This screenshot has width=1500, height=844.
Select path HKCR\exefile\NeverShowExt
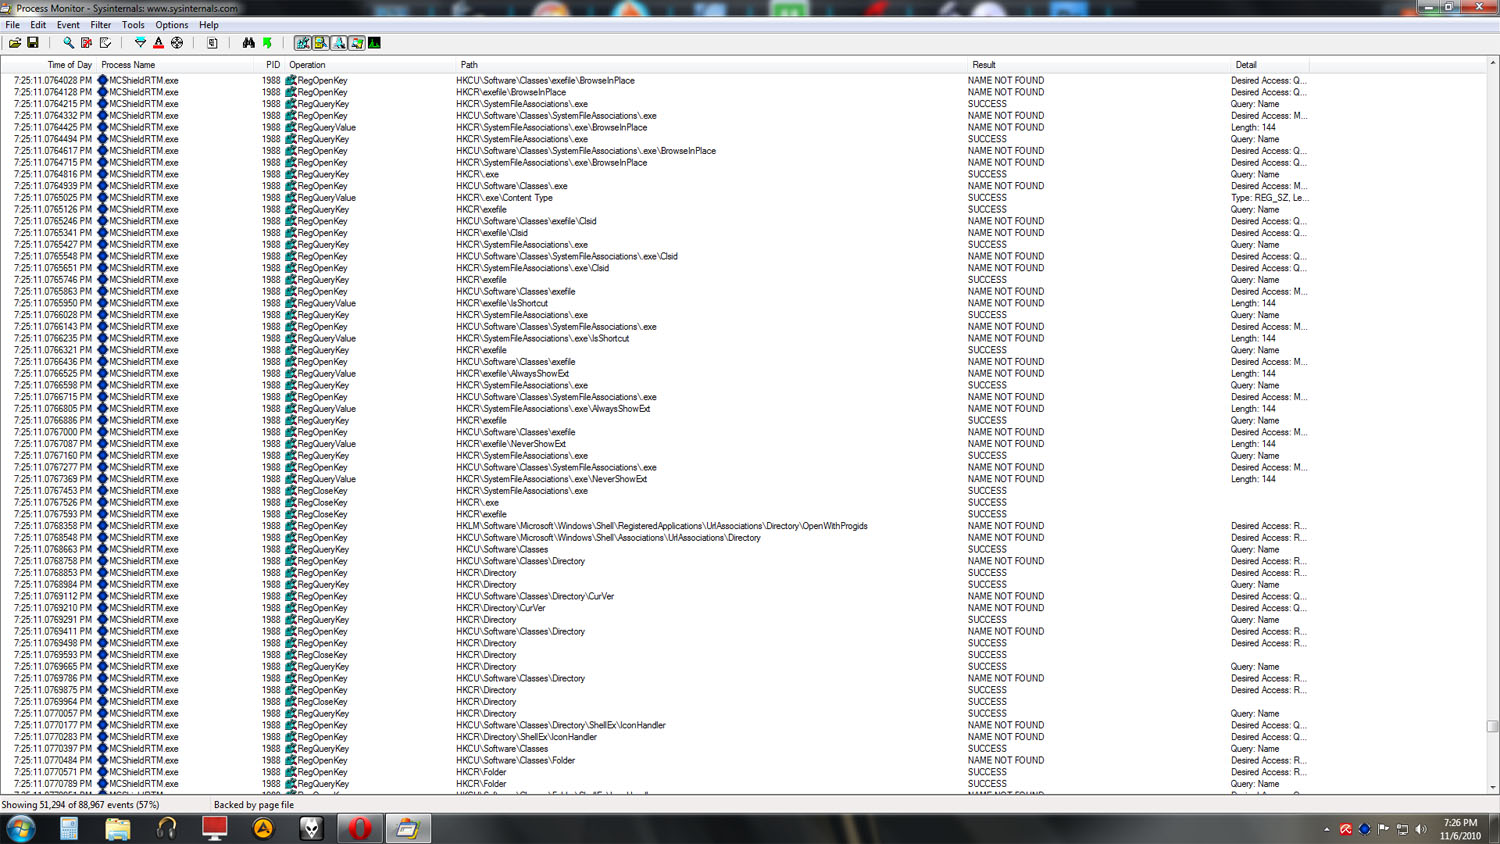pyautogui.click(x=511, y=444)
